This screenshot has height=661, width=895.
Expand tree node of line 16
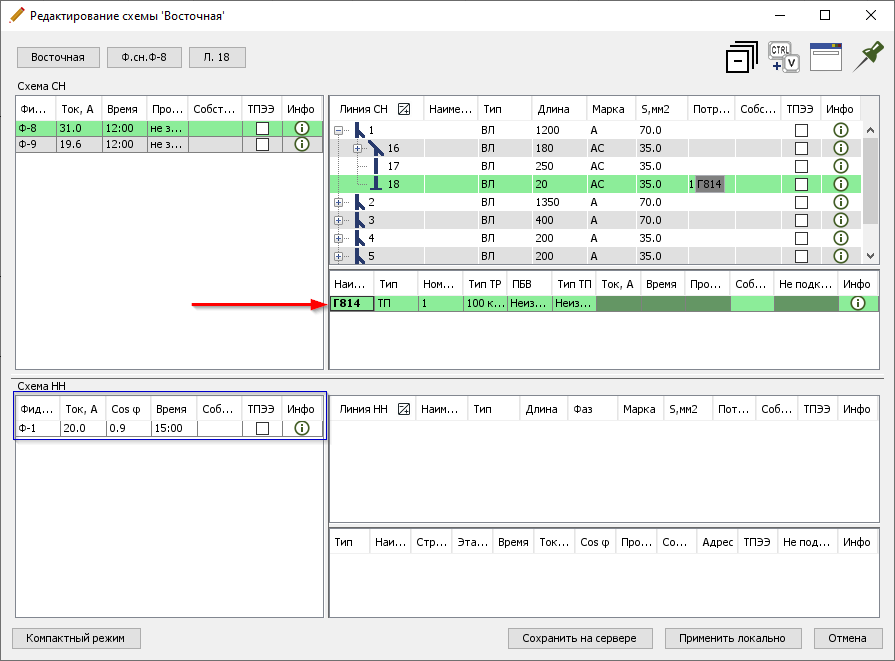pos(357,148)
